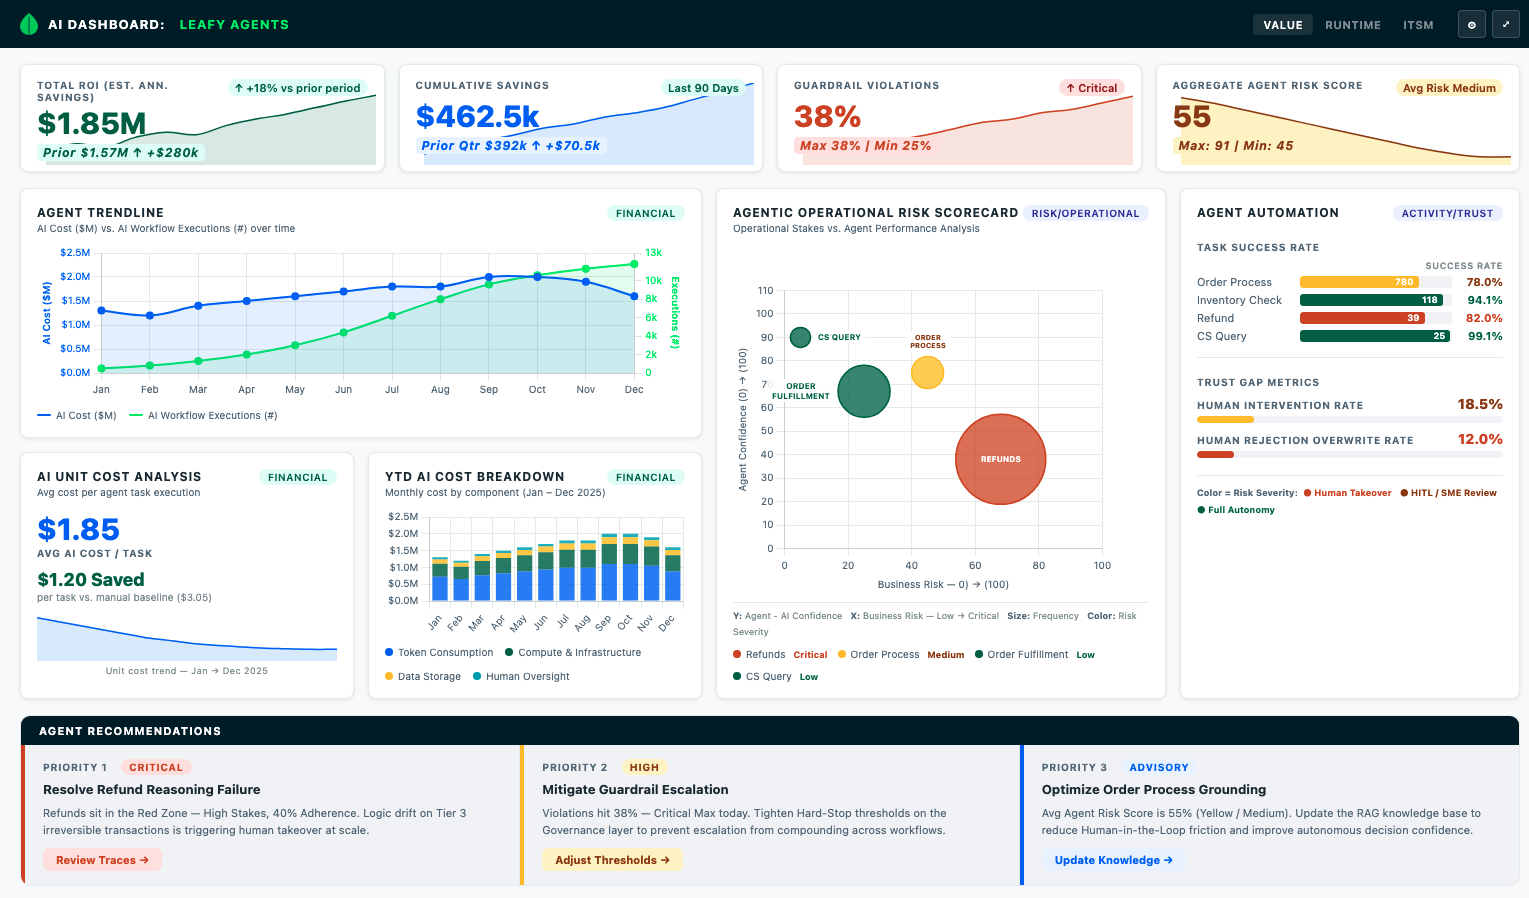Click the Last 90 Days badge
1529x898 pixels.
703,88
